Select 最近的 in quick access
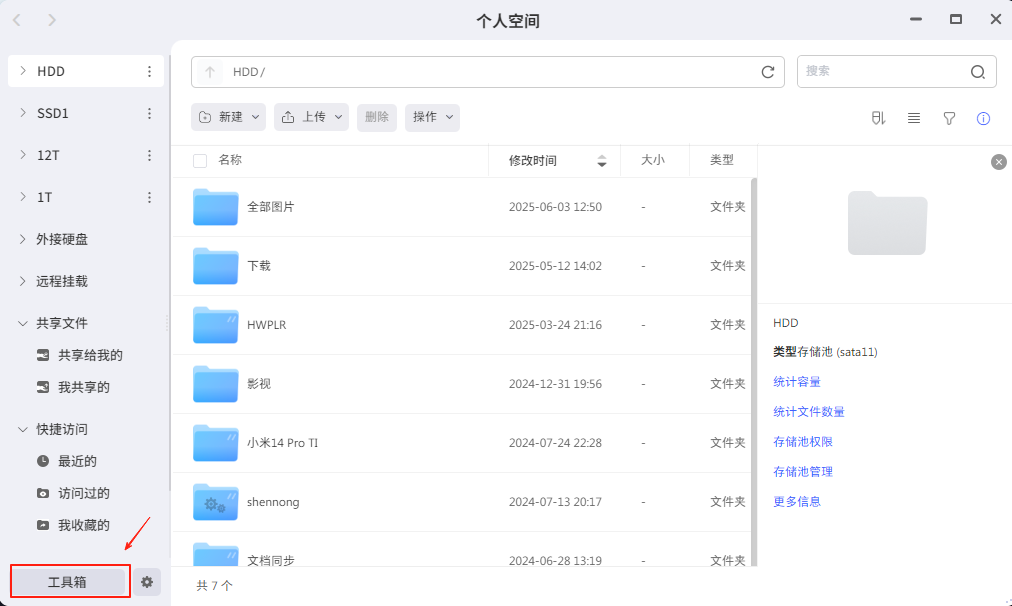 (77, 461)
